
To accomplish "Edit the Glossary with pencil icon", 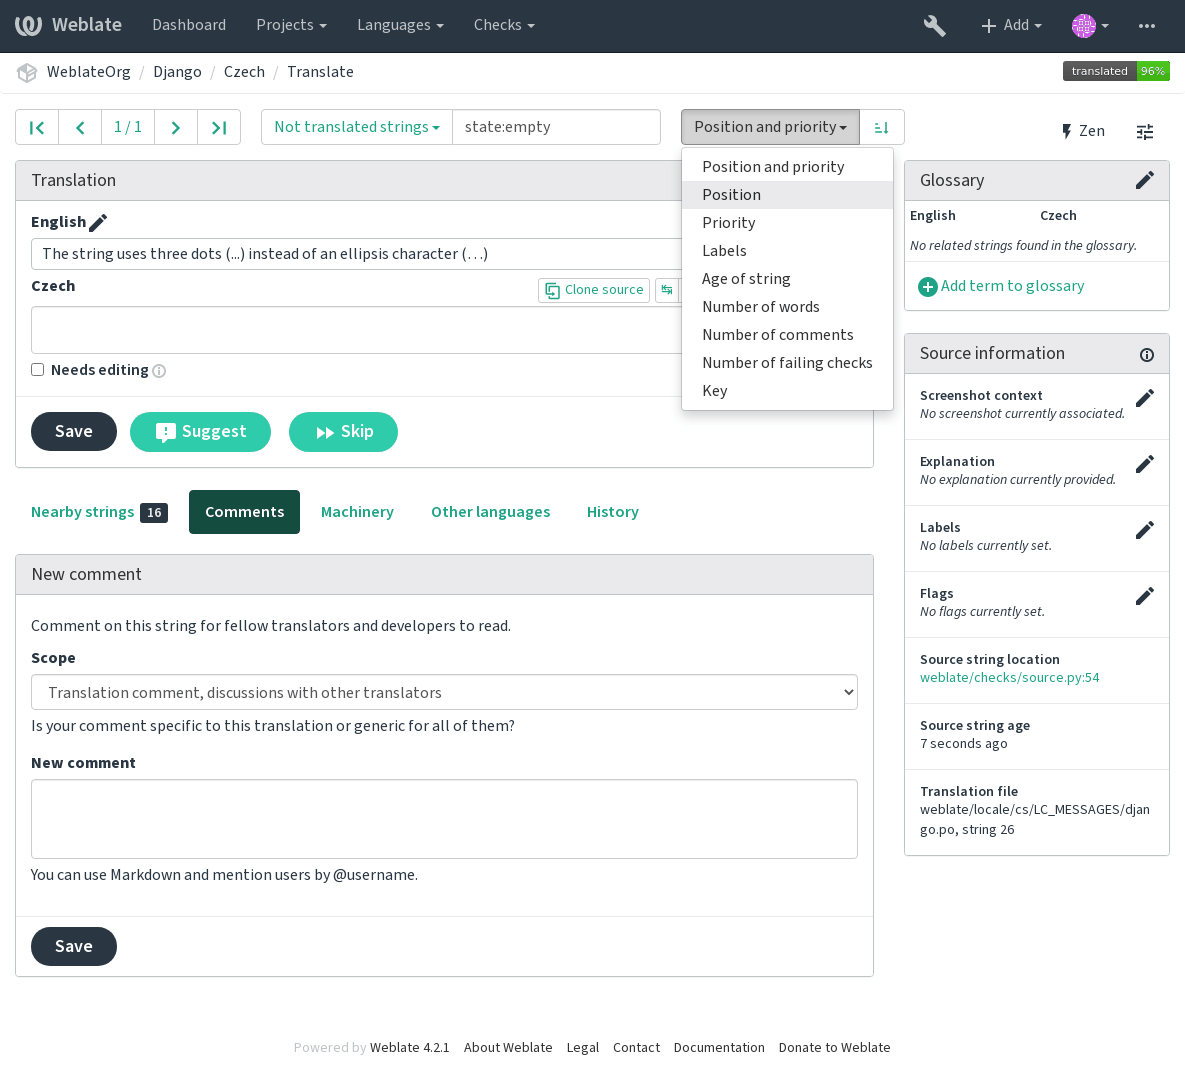I will 1145,180.
